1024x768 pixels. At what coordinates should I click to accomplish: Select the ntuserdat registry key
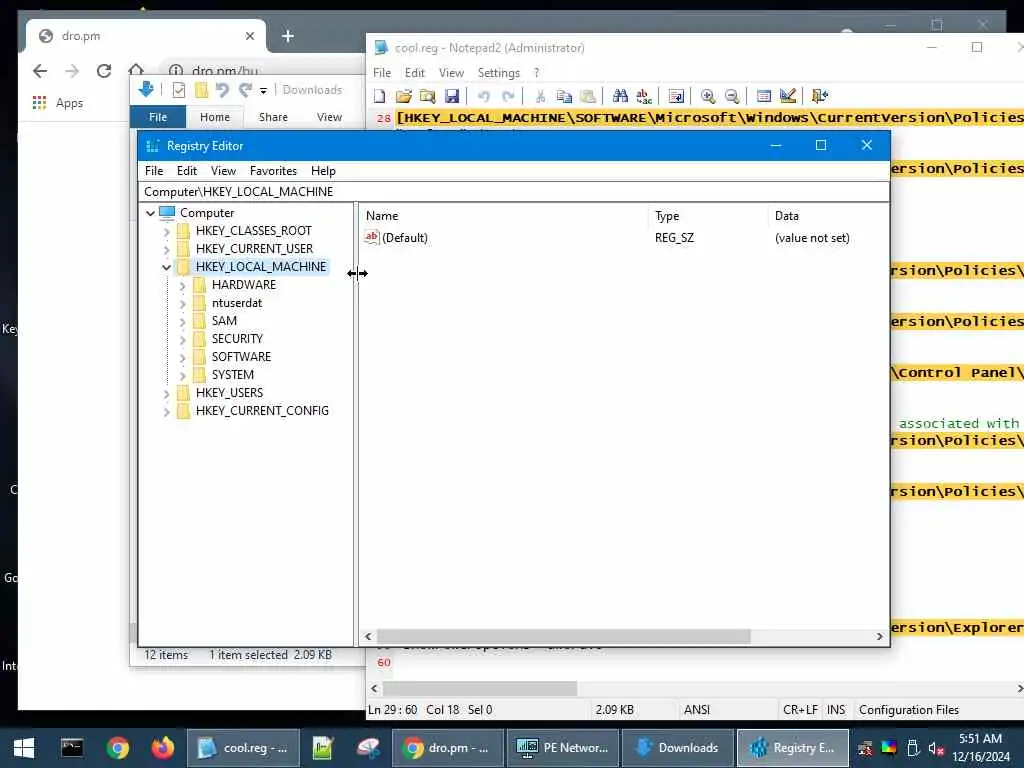236,303
